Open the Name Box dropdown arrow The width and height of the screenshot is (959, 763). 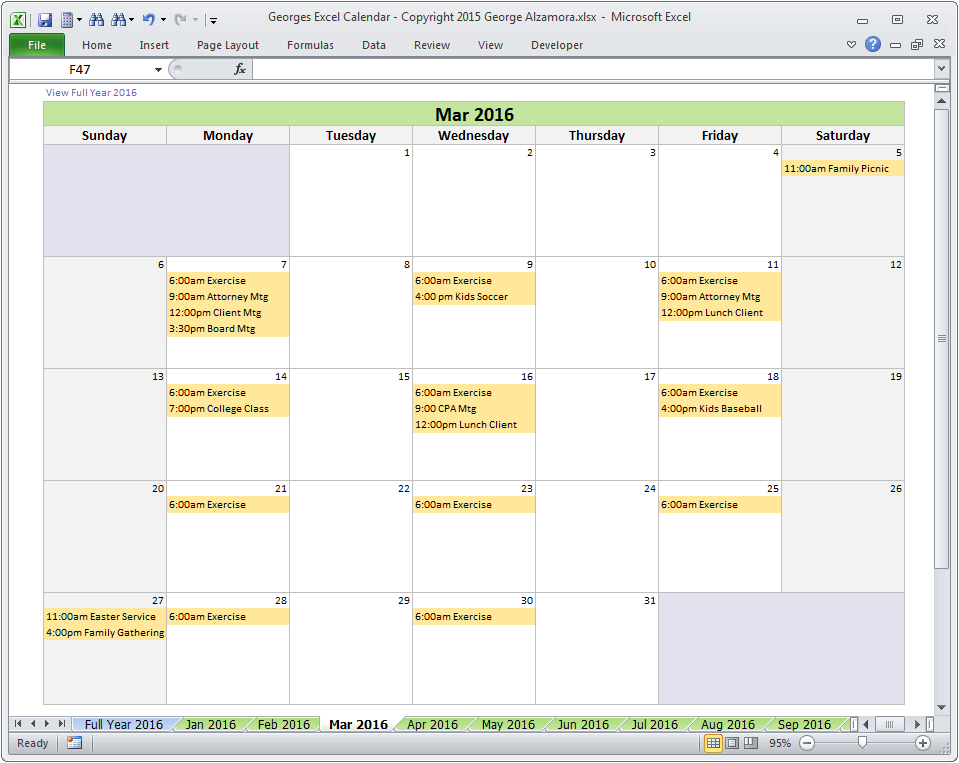(x=158, y=70)
